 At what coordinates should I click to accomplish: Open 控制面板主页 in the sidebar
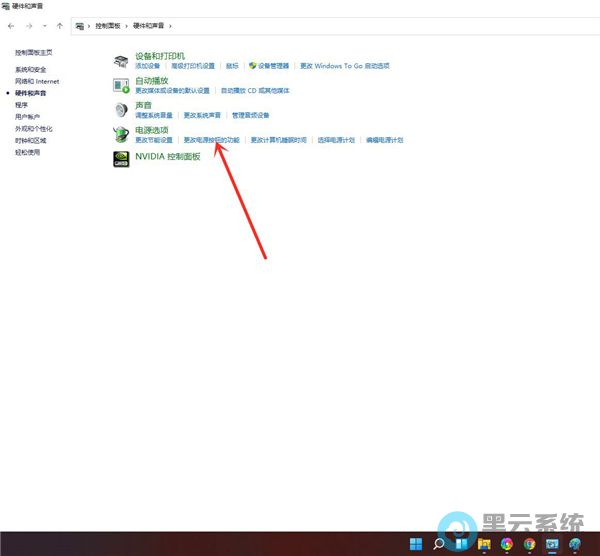(x=34, y=52)
